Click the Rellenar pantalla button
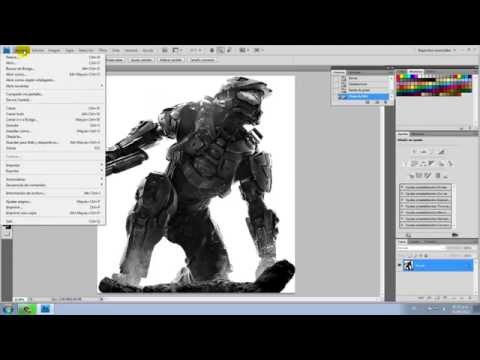Screen dimensions: 480x360 171,60
